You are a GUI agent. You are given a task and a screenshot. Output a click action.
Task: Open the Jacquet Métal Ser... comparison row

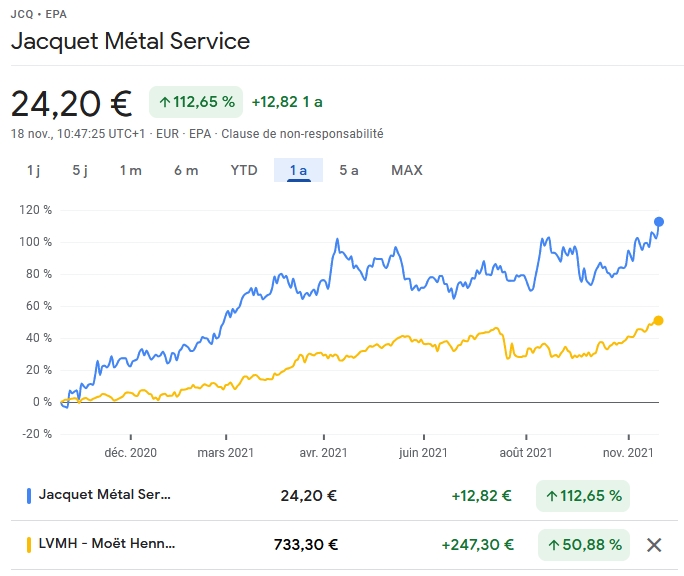(105, 495)
